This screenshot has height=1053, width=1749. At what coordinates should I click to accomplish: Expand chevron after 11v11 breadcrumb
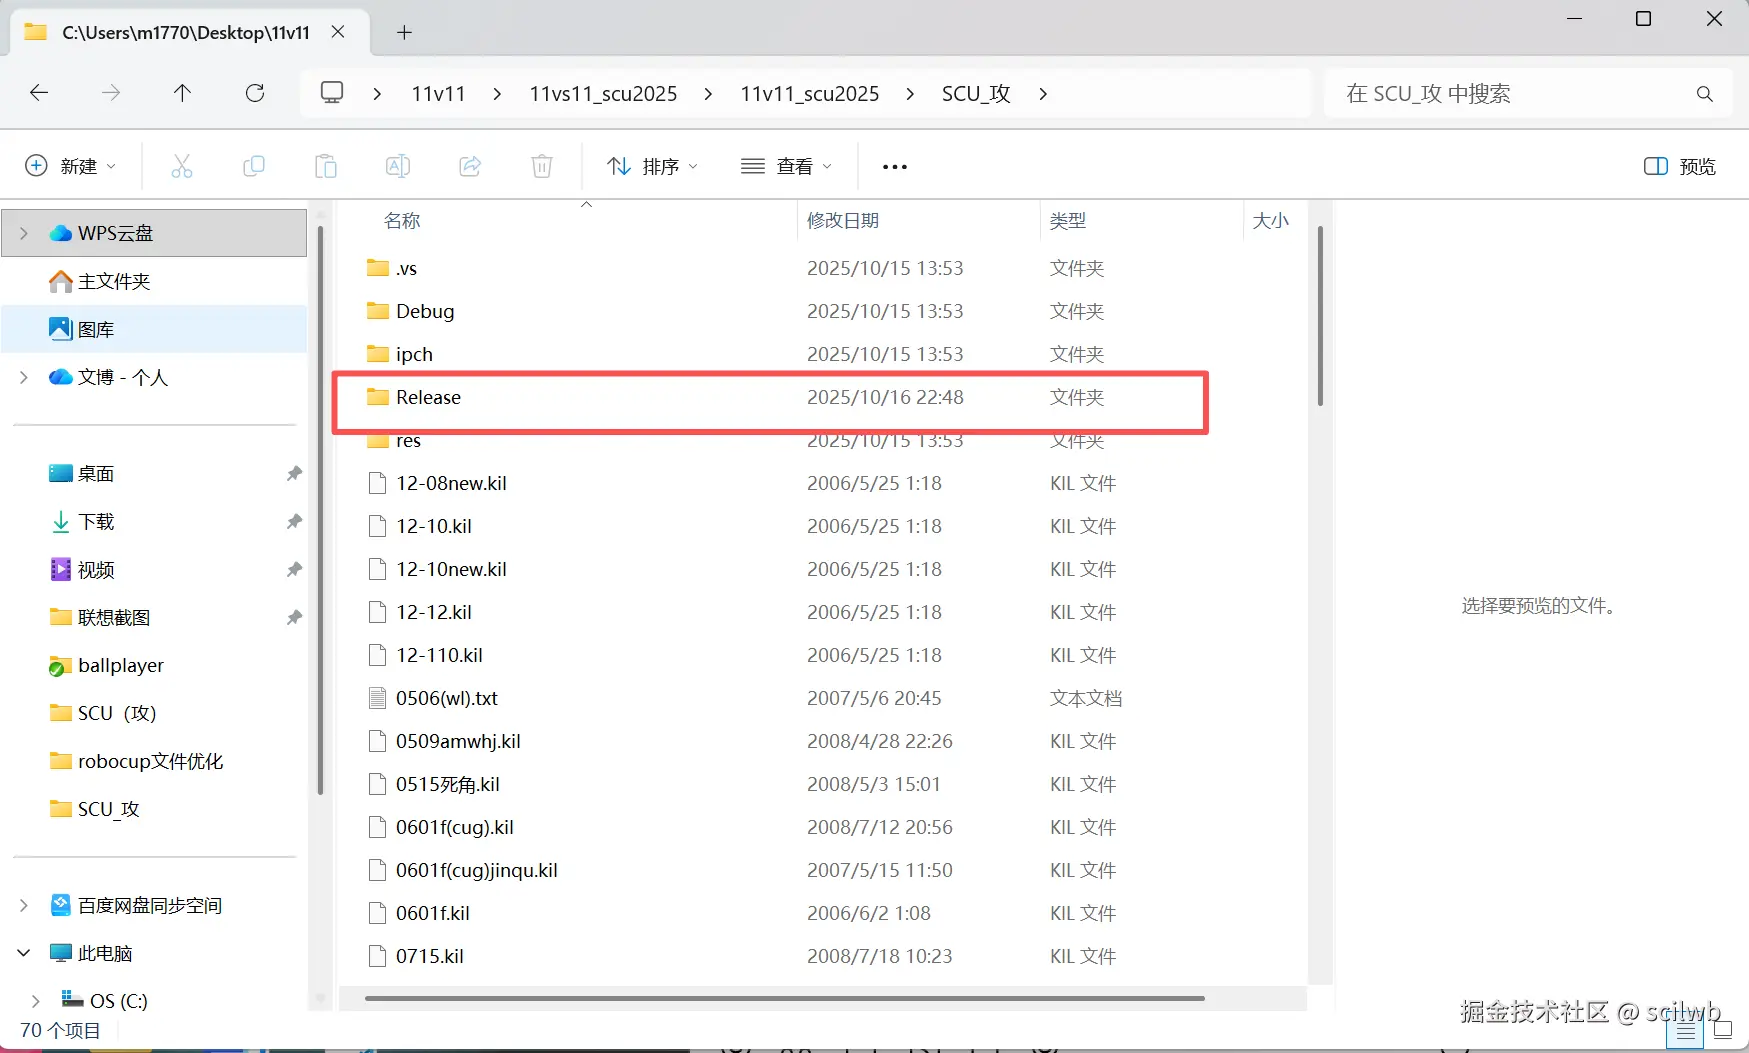pyautogui.click(x=497, y=94)
